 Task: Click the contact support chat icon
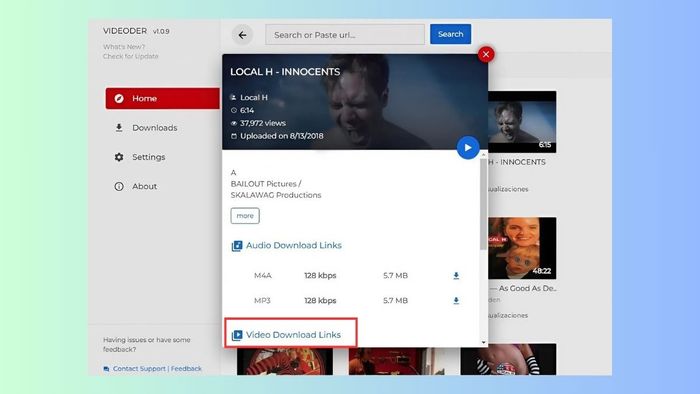coord(106,369)
